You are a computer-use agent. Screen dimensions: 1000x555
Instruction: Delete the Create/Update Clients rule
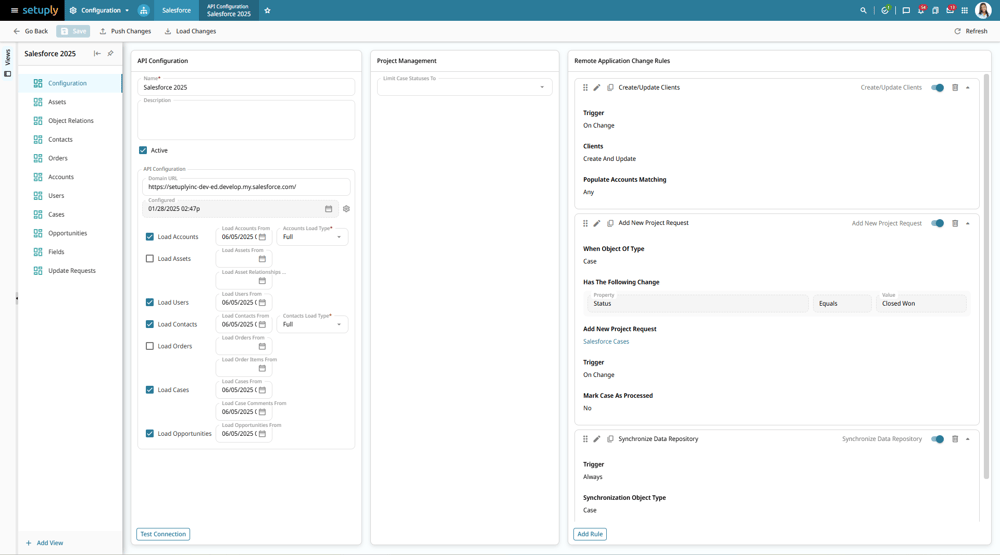click(955, 87)
